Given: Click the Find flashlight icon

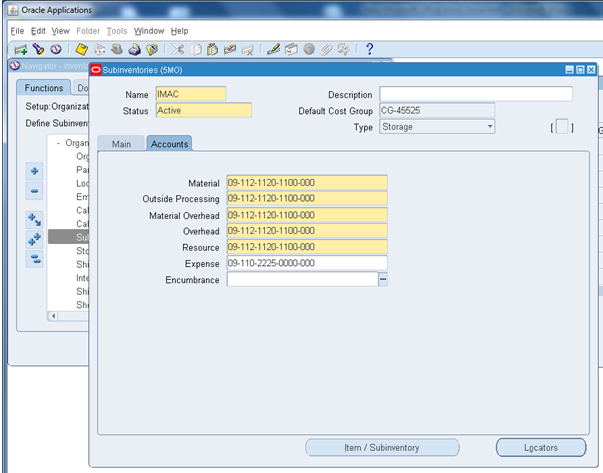Looking at the screenshot, I should click(x=39, y=49).
